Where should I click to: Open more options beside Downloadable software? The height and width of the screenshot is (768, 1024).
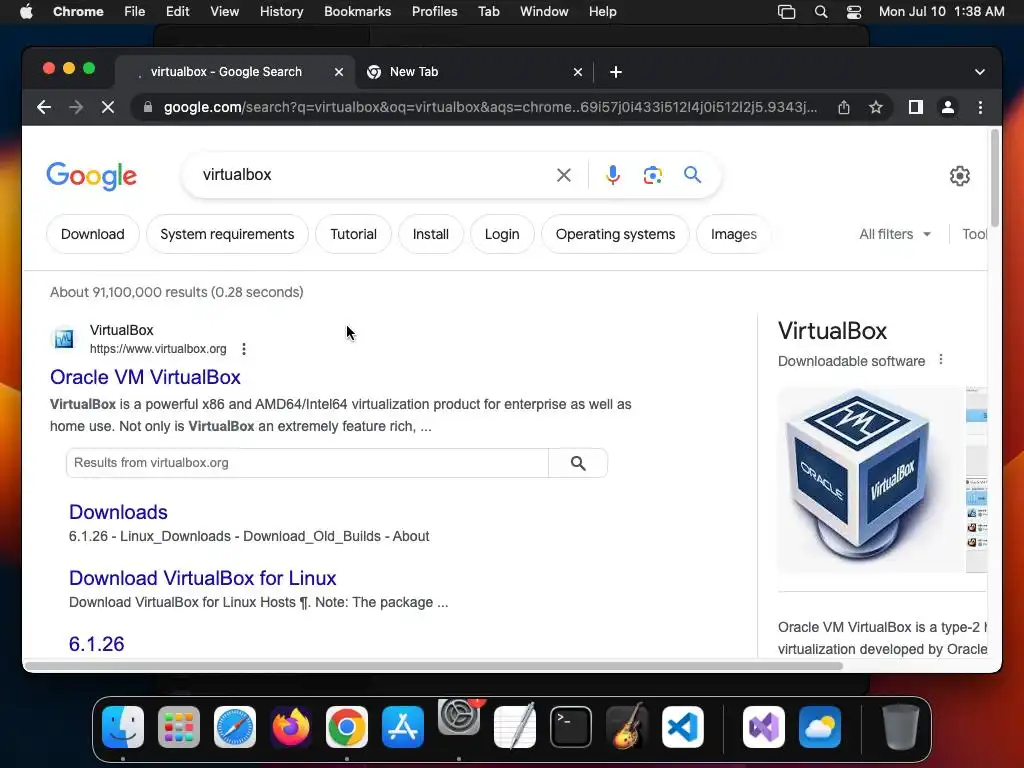tap(940, 359)
